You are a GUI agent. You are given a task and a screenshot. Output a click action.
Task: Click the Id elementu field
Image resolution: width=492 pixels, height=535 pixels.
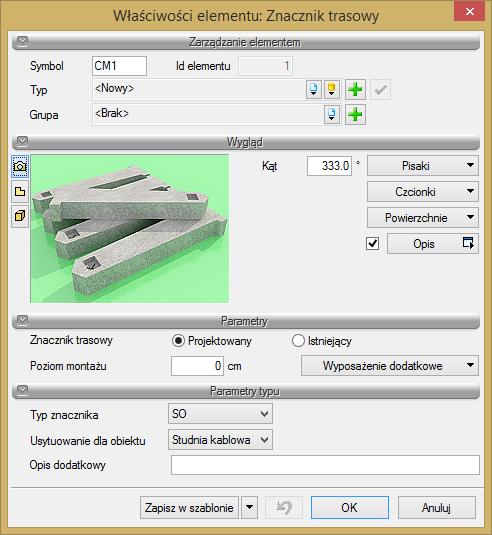pyautogui.click(x=265, y=66)
